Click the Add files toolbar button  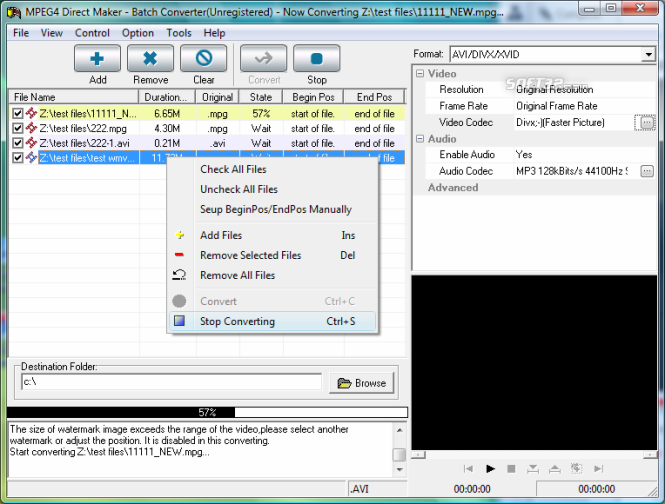[x=97, y=59]
